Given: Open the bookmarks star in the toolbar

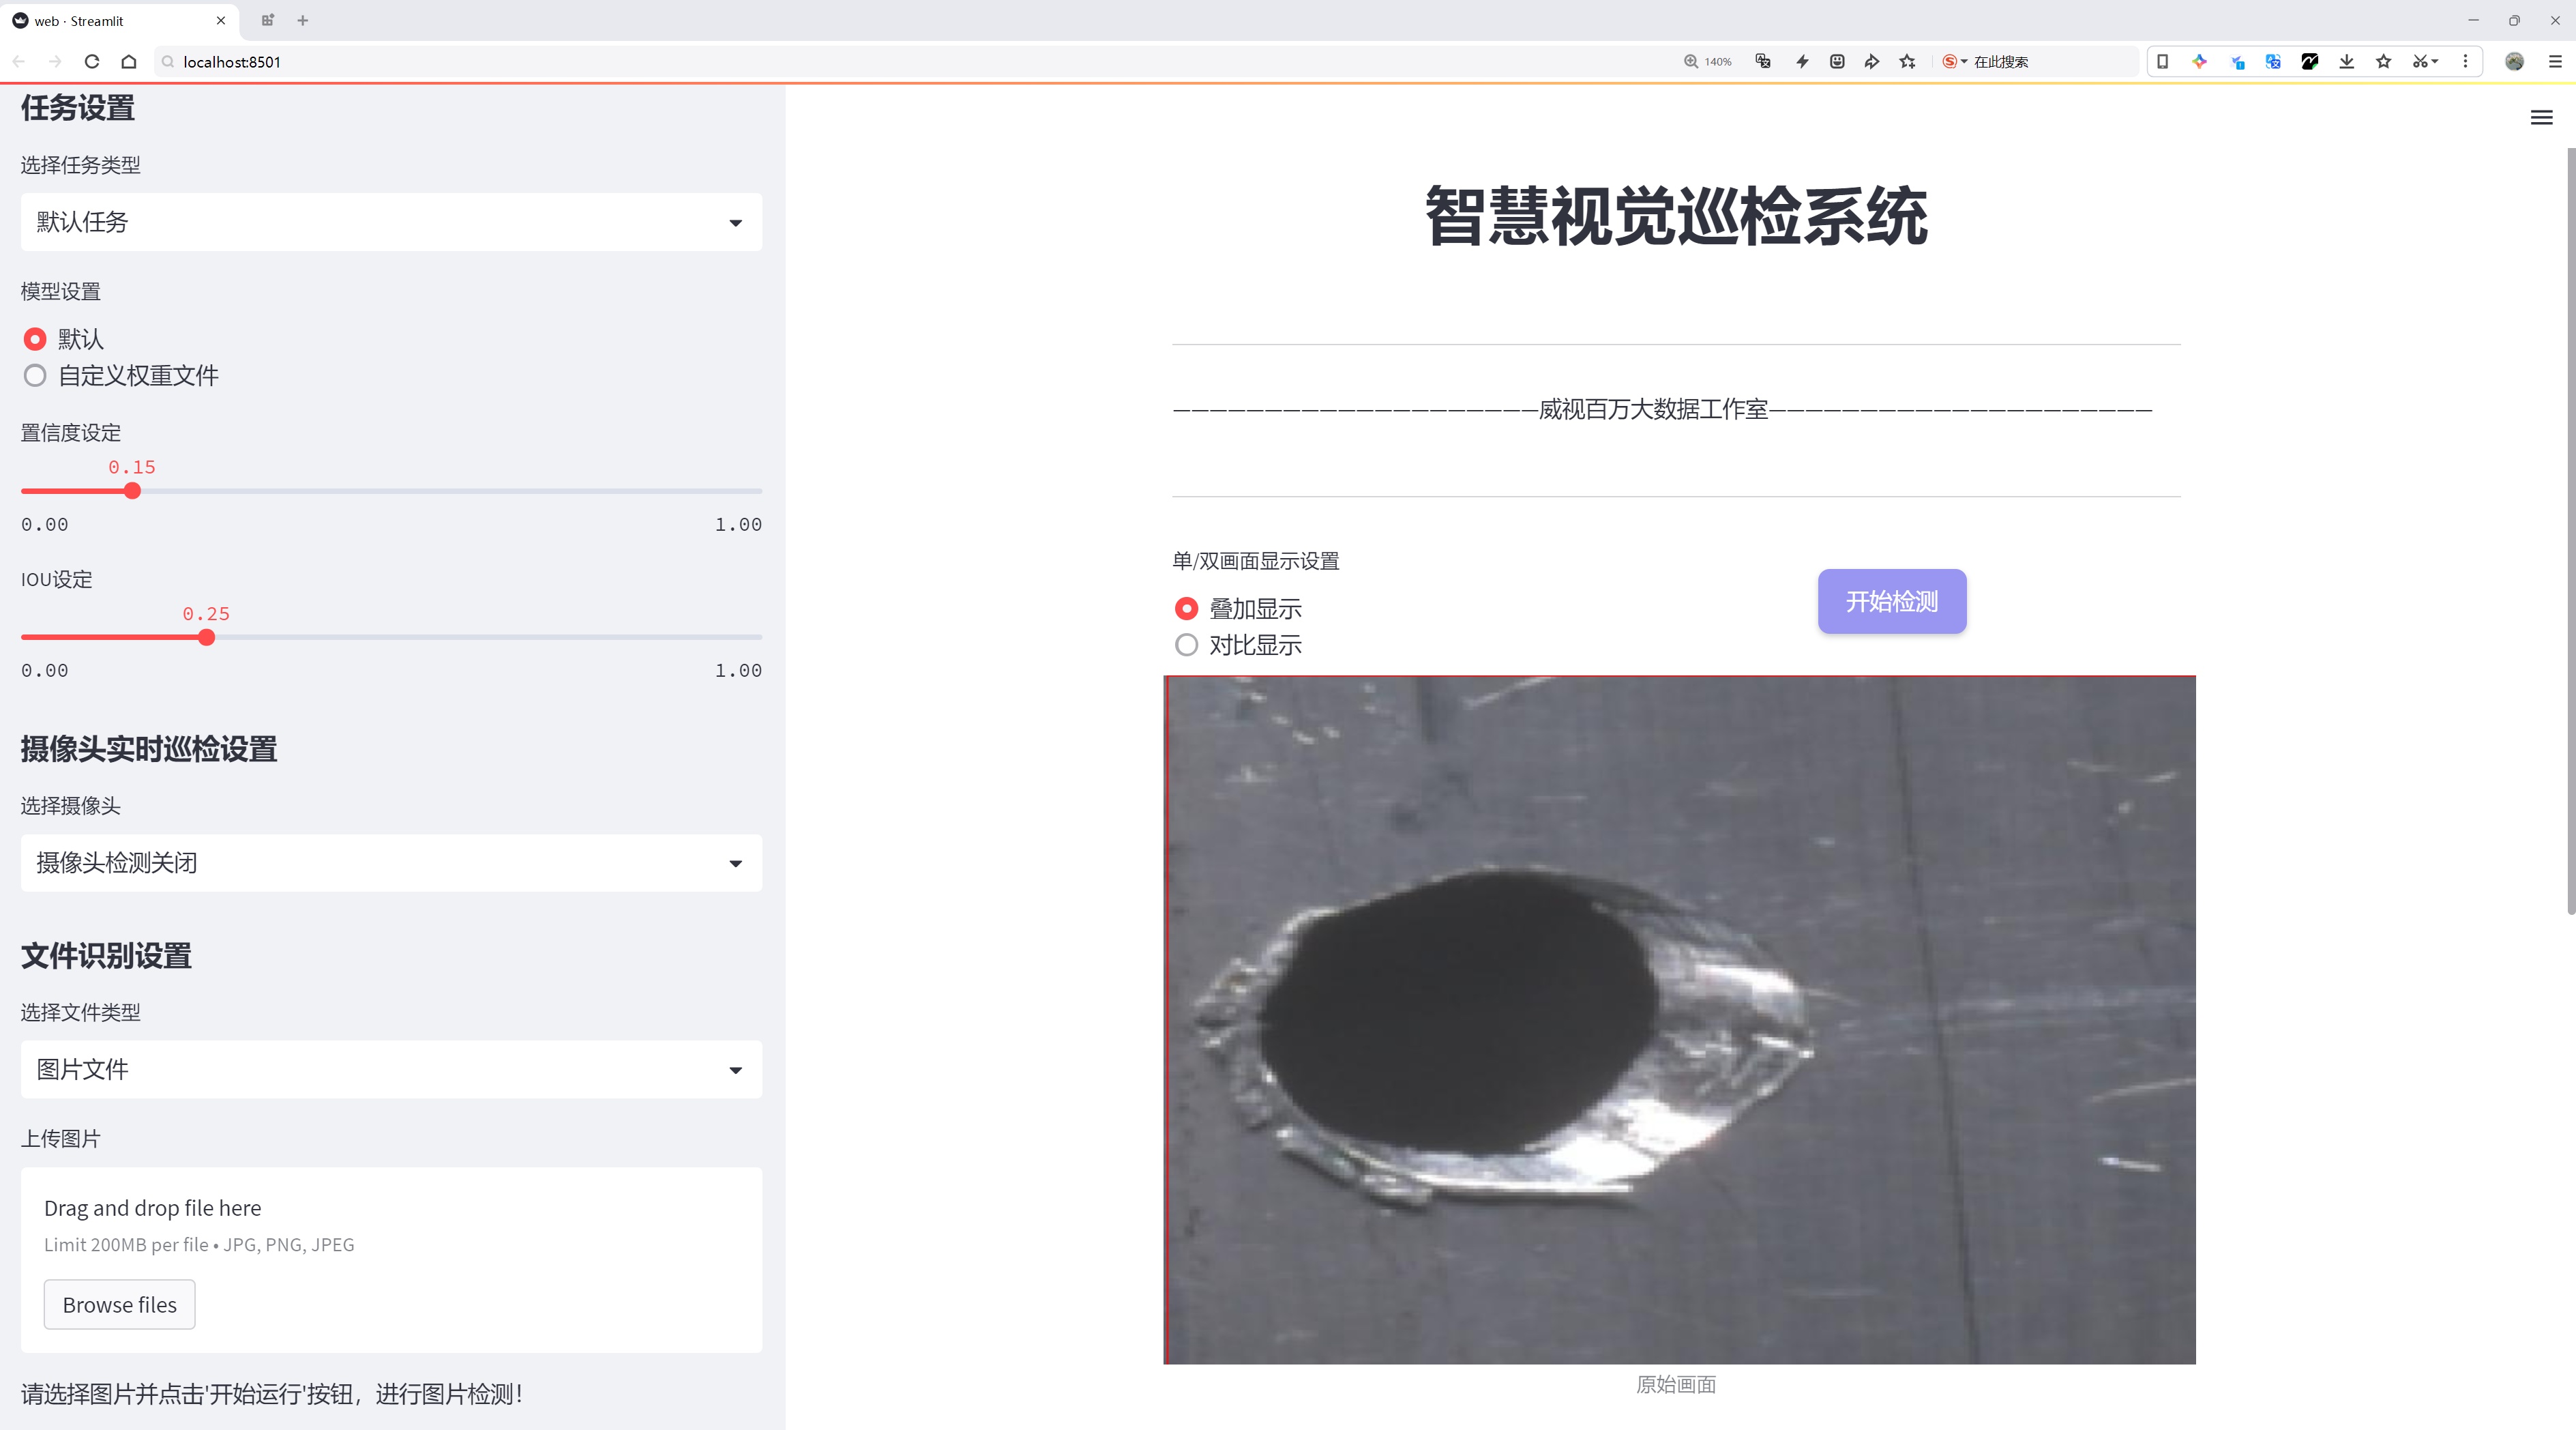Looking at the screenshot, I should pos(2384,61).
